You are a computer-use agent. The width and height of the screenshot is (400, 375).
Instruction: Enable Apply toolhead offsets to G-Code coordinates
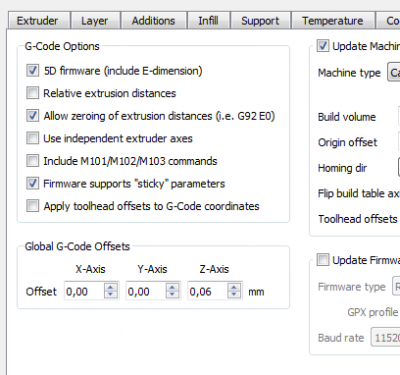pyautogui.click(x=32, y=206)
